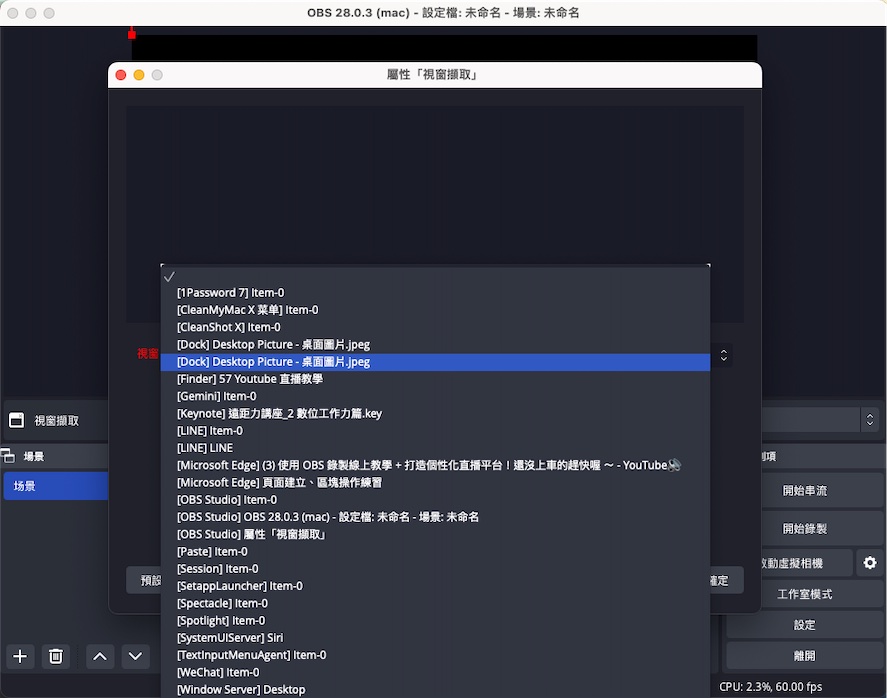Viewport: 887px width, 698px height.
Task: Open virtual camera settings gear icon
Action: 870,563
